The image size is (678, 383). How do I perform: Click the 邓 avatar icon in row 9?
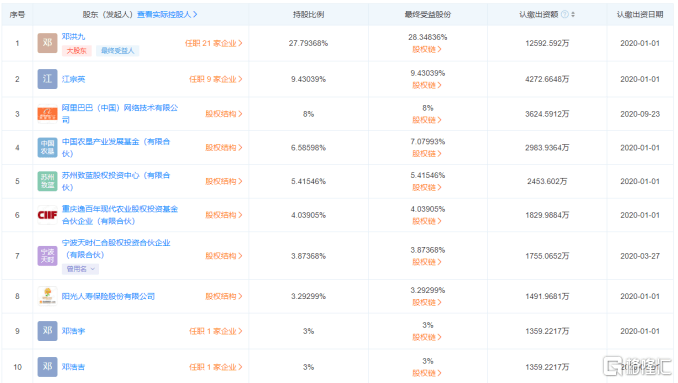[47, 331]
